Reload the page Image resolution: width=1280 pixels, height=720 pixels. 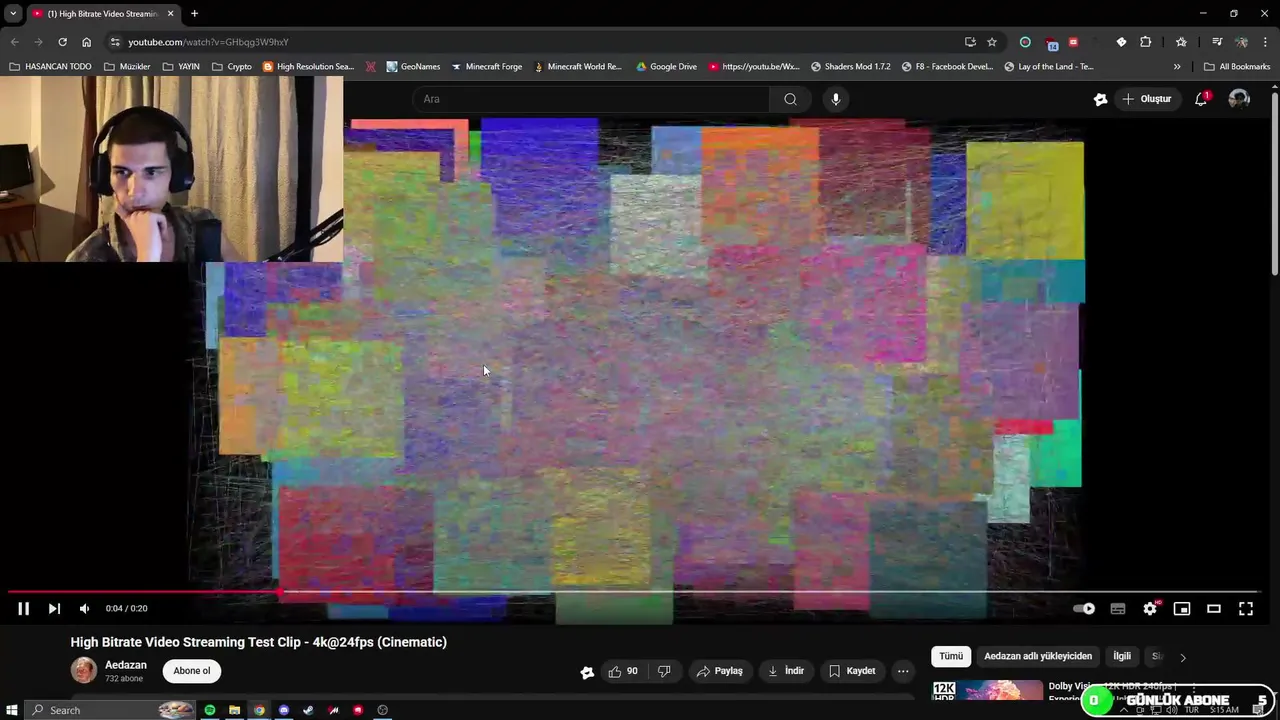62,42
